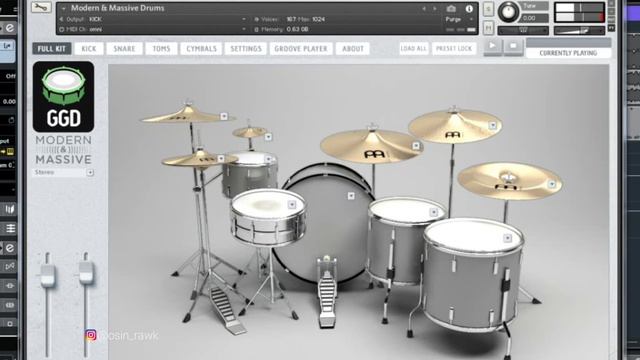Open the rightmost floor tom dropdown

[x=507, y=238]
